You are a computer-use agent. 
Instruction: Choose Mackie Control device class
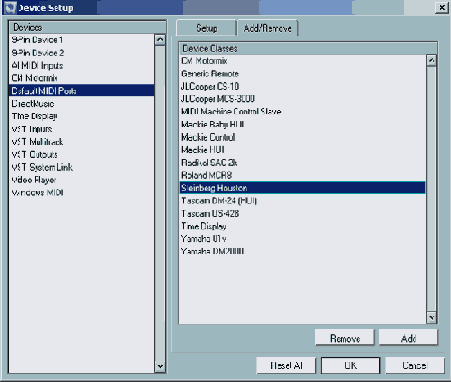click(x=302, y=137)
